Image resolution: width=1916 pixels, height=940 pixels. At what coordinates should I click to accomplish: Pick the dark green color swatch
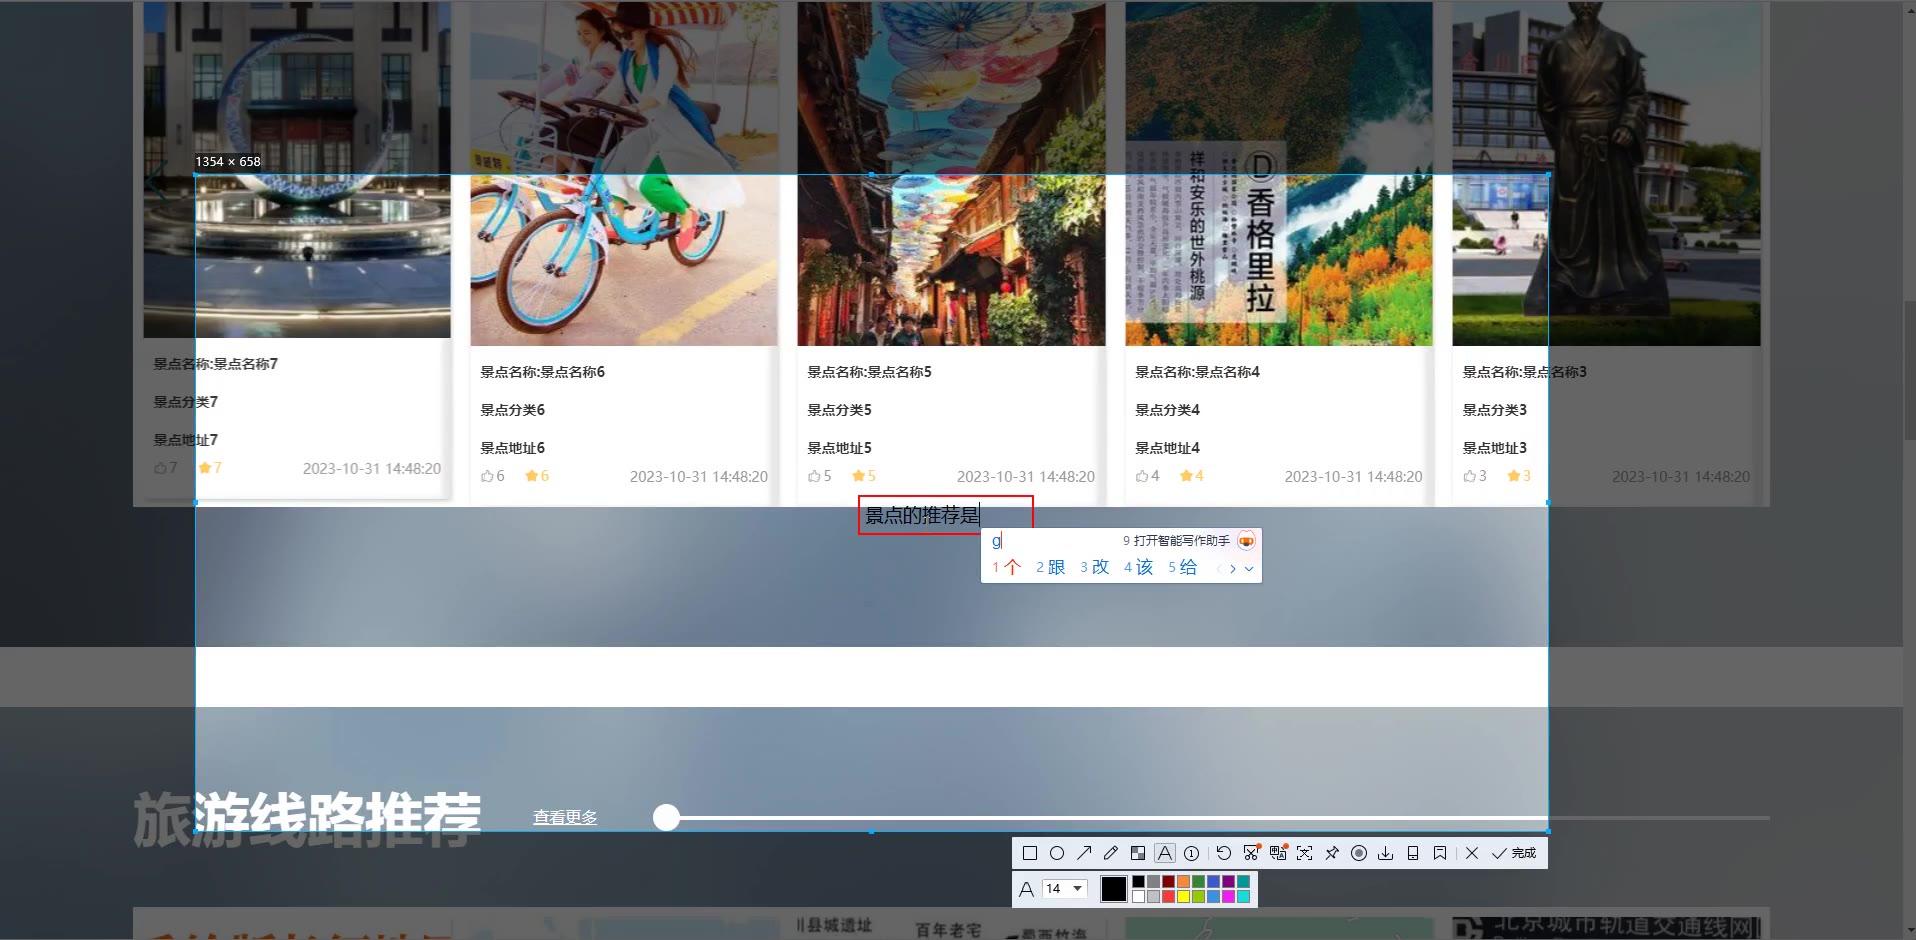[x=1198, y=882]
